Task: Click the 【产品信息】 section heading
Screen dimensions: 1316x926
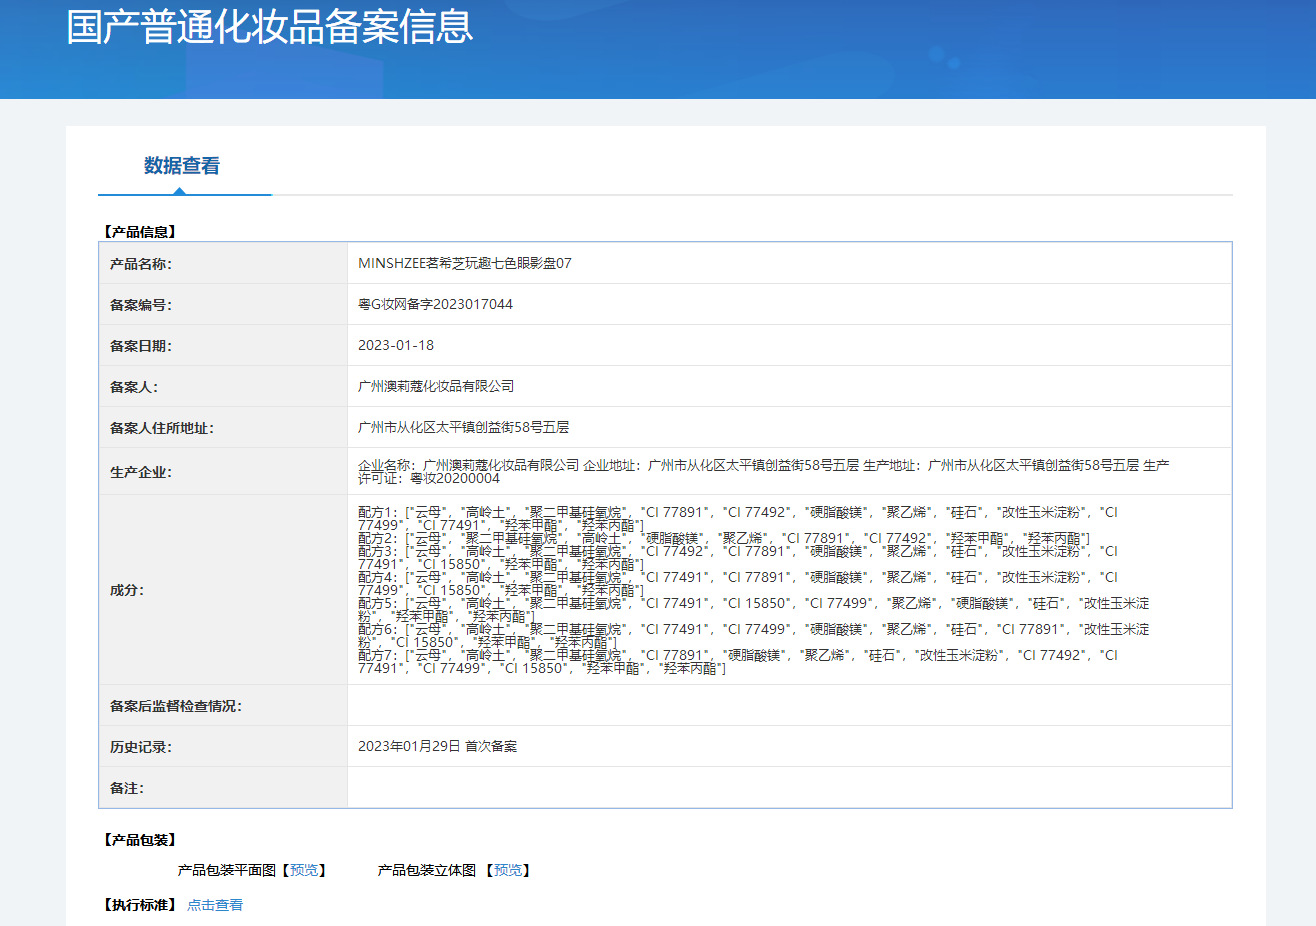Action: coord(140,231)
